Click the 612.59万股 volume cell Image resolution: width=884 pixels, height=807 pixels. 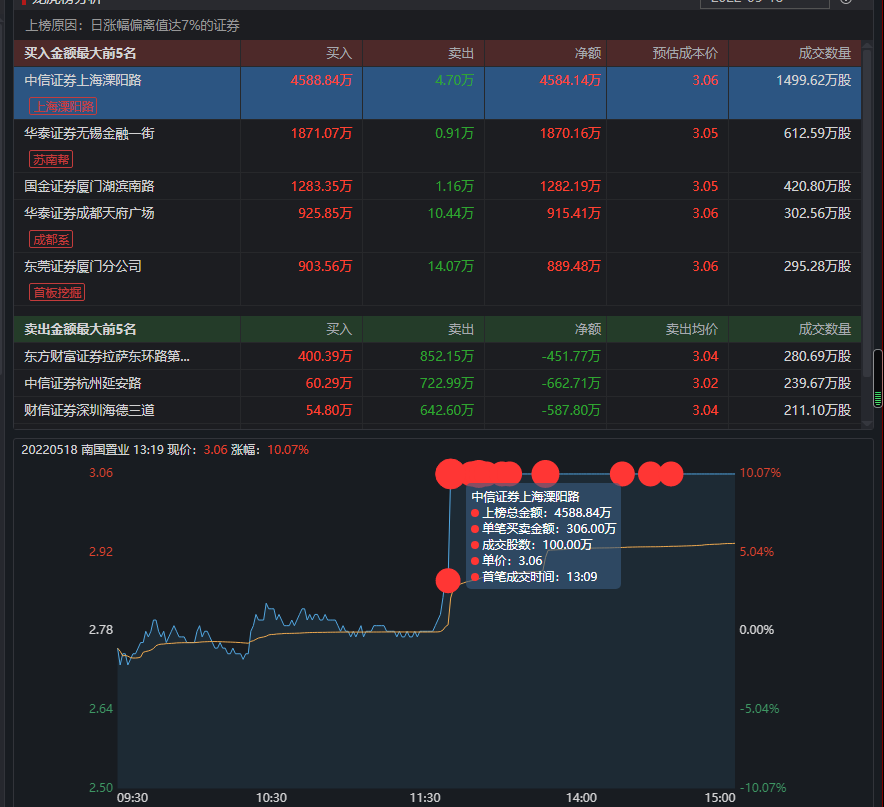coord(817,134)
